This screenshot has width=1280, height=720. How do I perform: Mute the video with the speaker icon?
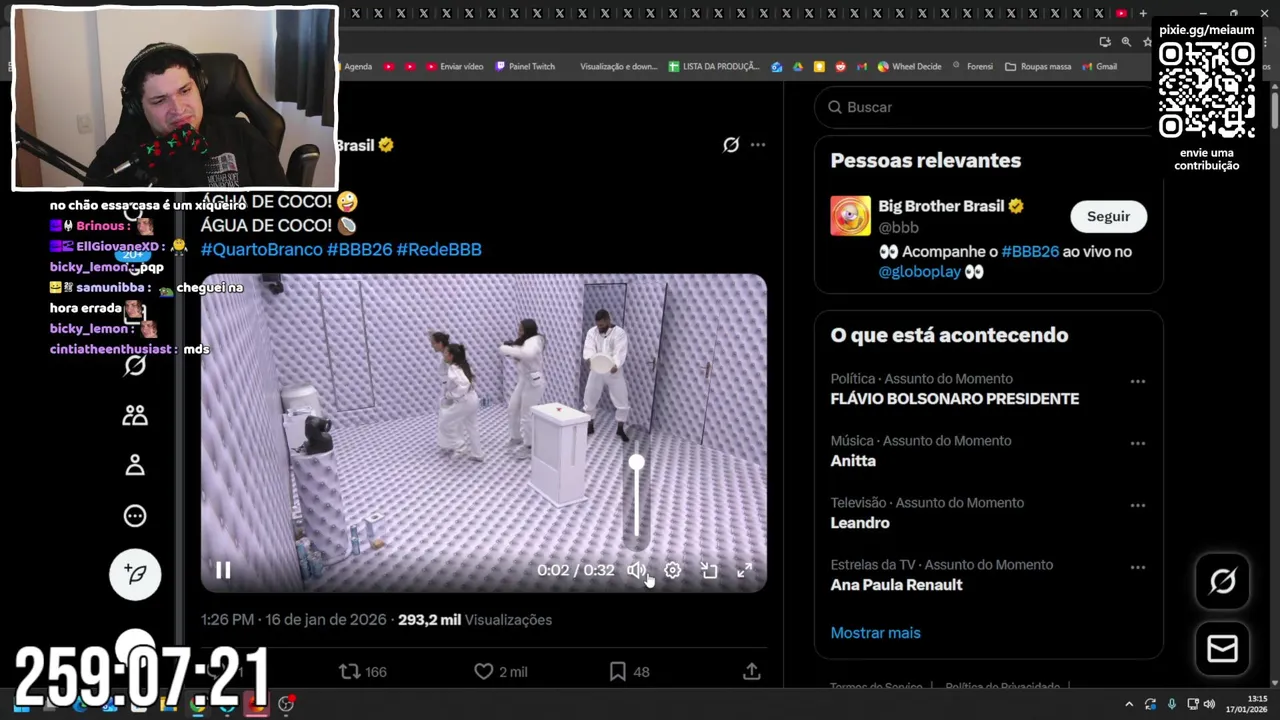[x=636, y=570]
